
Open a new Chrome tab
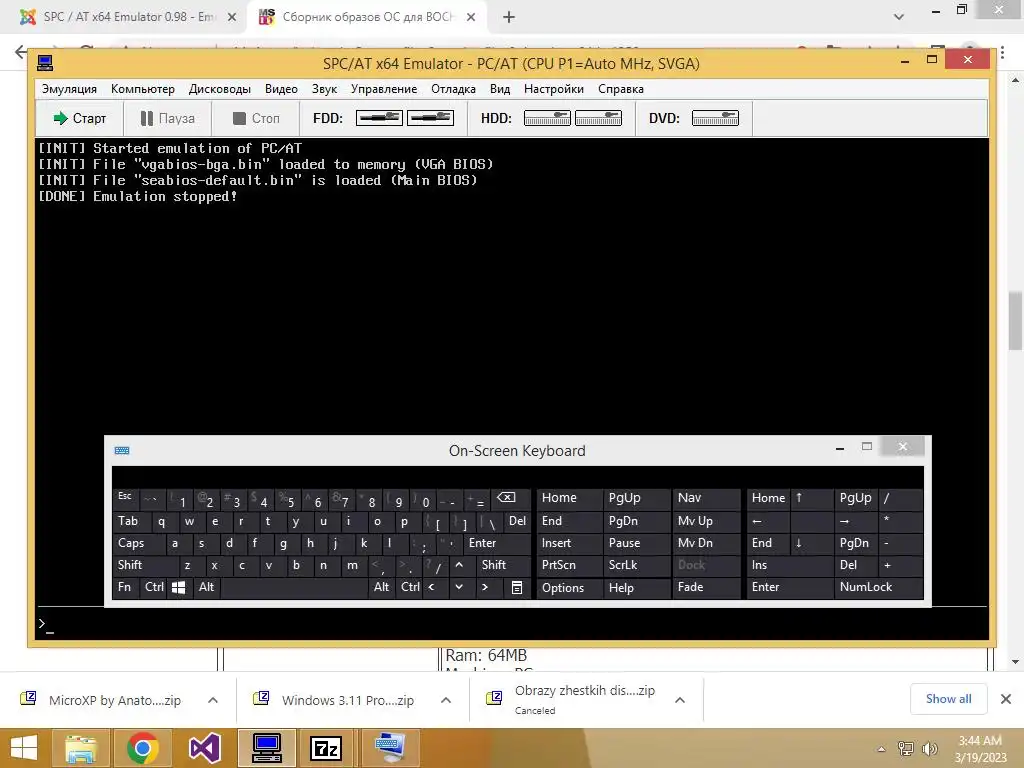(509, 17)
